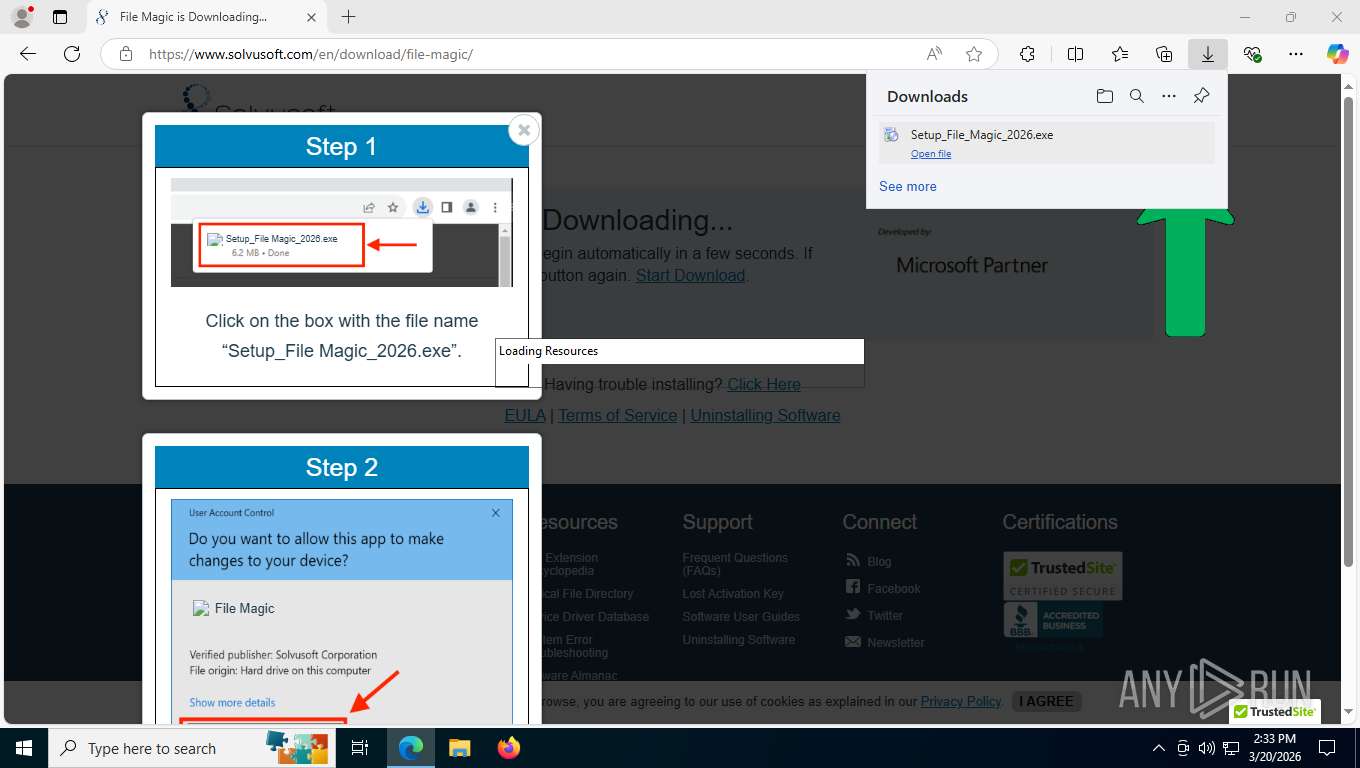
Task: Click the TrustedSite certified badge
Action: [x=1063, y=576]
